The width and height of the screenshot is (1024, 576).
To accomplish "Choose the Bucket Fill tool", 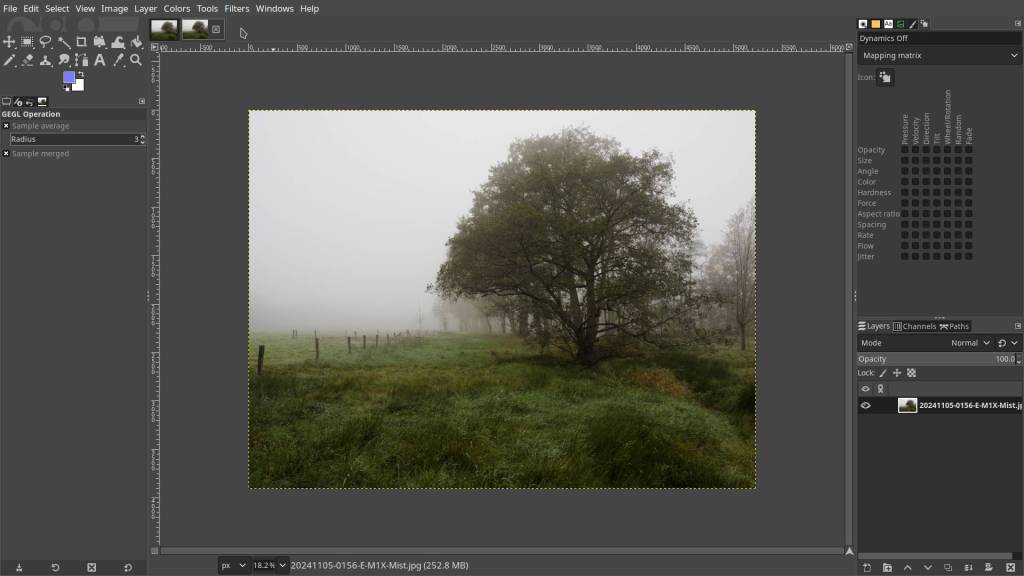I will tap(136, 42).
